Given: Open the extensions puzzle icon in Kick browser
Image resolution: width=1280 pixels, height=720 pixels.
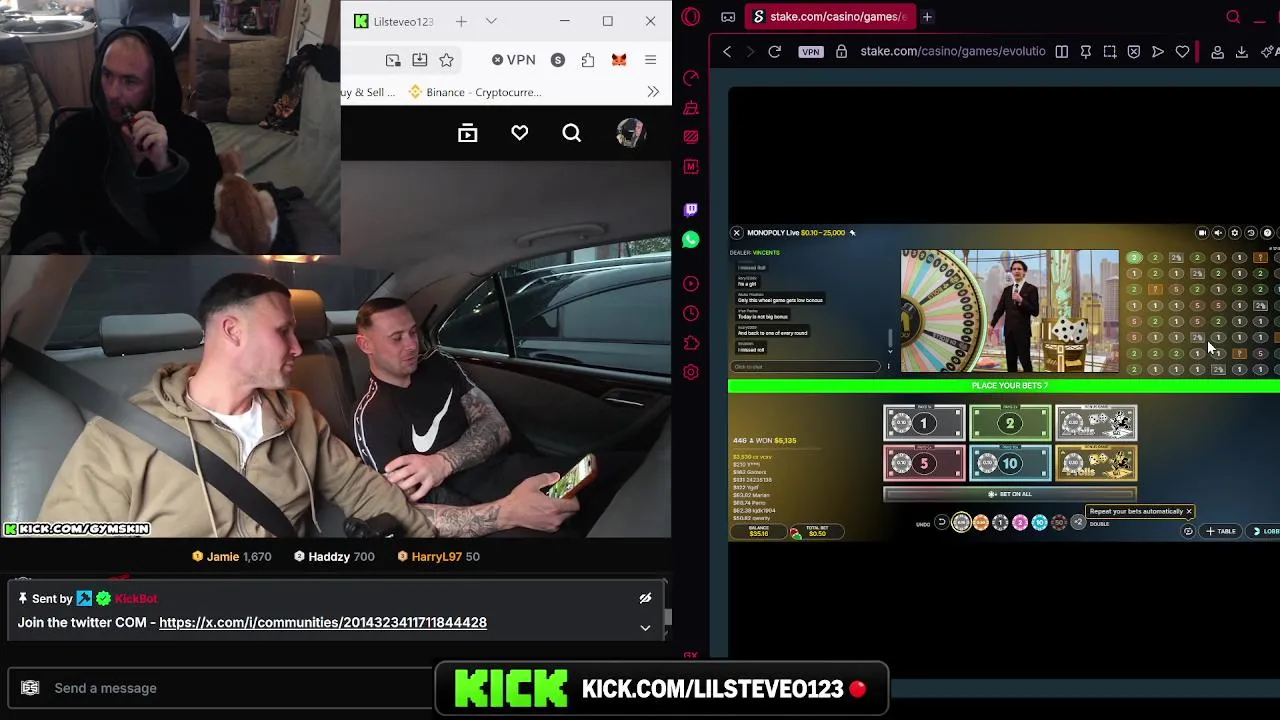Looking at the screenshot, I should pyautogui.click(x=588, y=60).
